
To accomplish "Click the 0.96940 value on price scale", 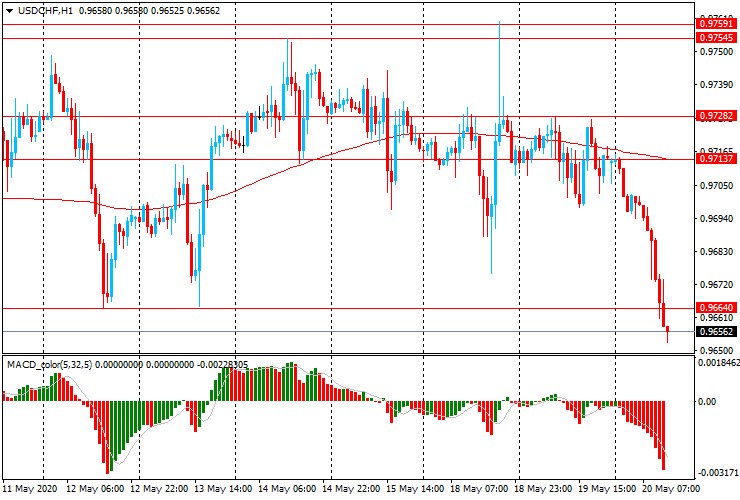I will click(x=716, y=218).
